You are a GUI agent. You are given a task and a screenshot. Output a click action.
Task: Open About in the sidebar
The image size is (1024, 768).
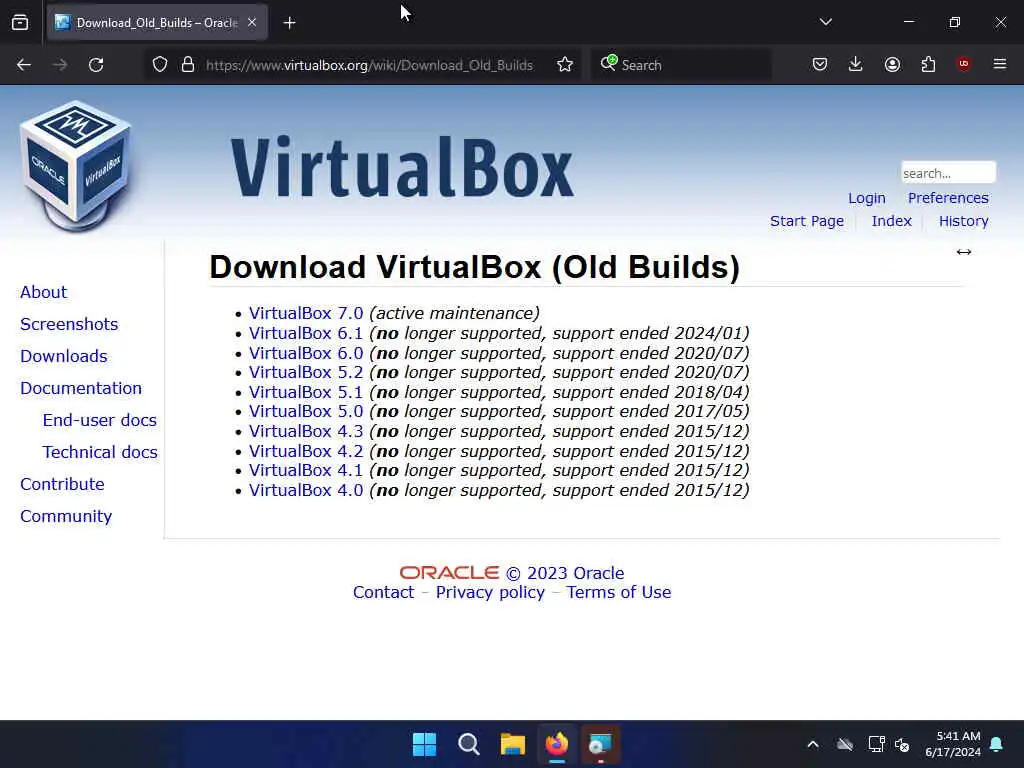pyautogui.click(x=43, y=292)
